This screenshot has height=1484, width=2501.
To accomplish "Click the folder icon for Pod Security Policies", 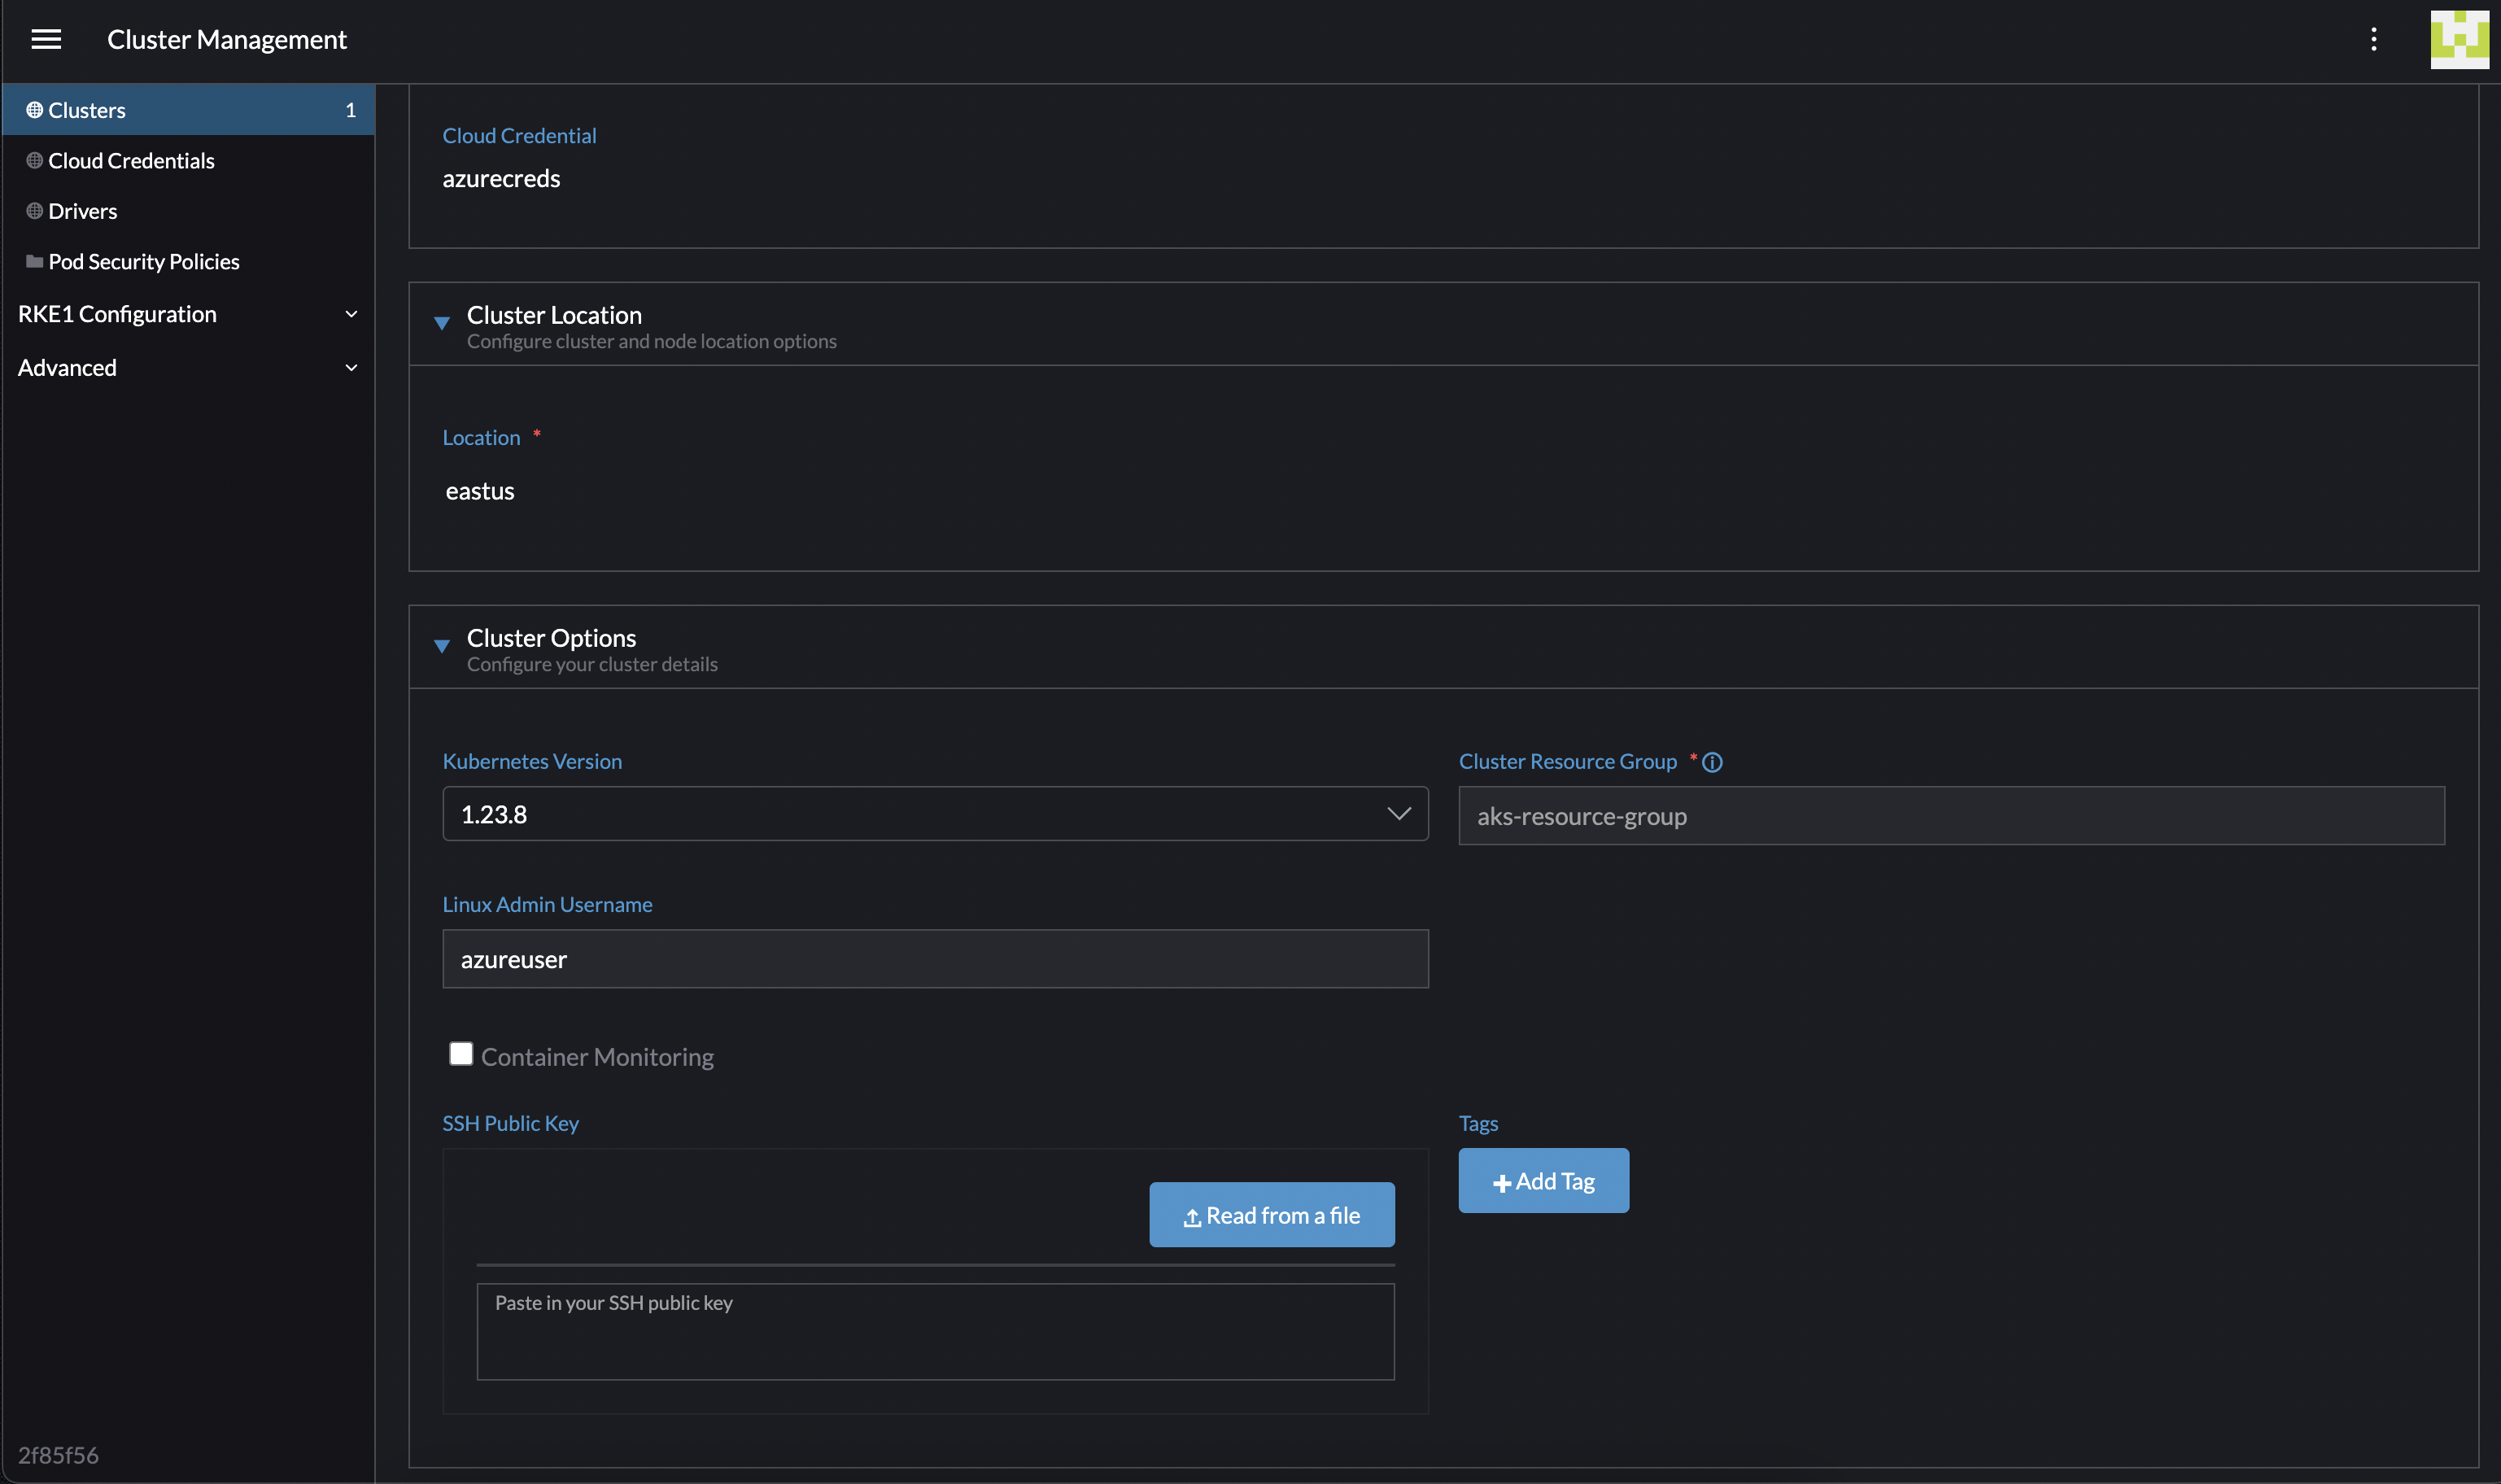I will 33,261.
